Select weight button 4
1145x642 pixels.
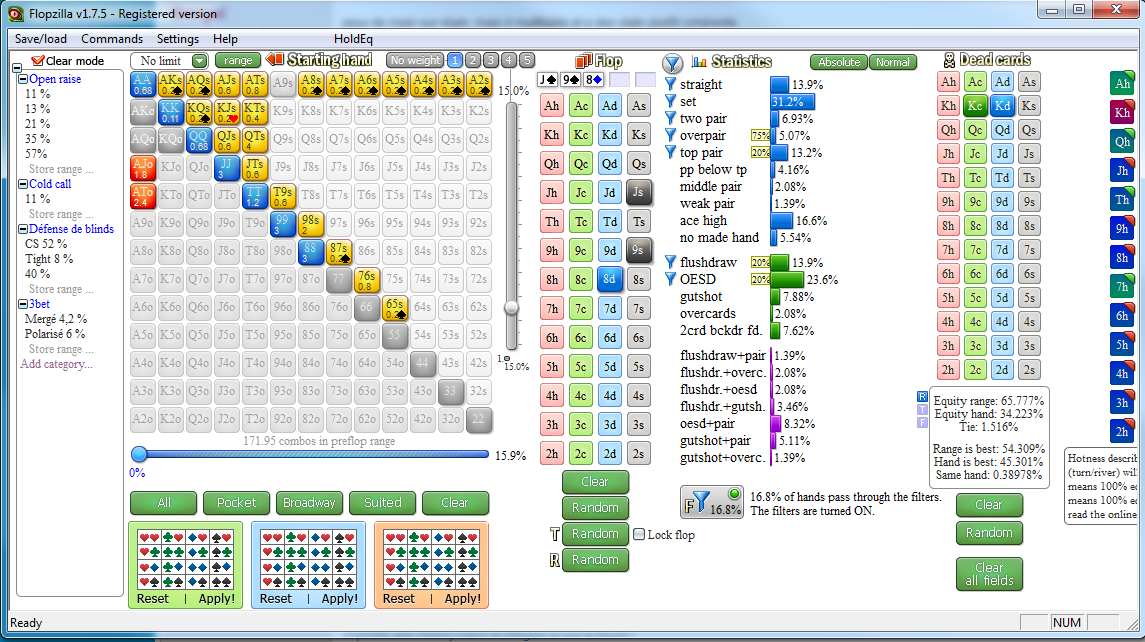point(509,61)
